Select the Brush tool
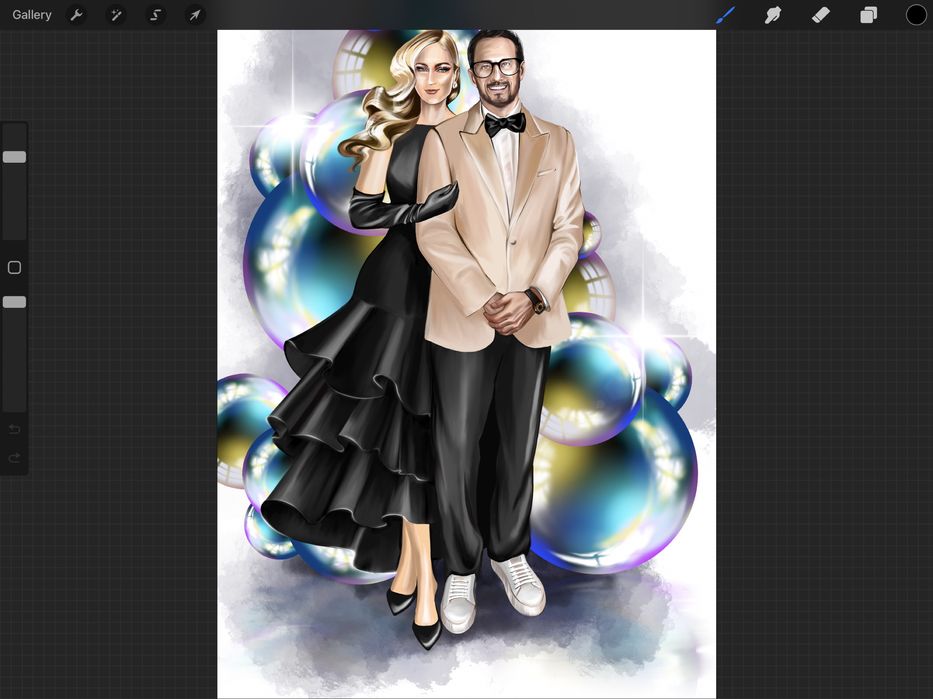Viewport: 933px width, 699px height. pyautogui.click(x=725, y=15)
